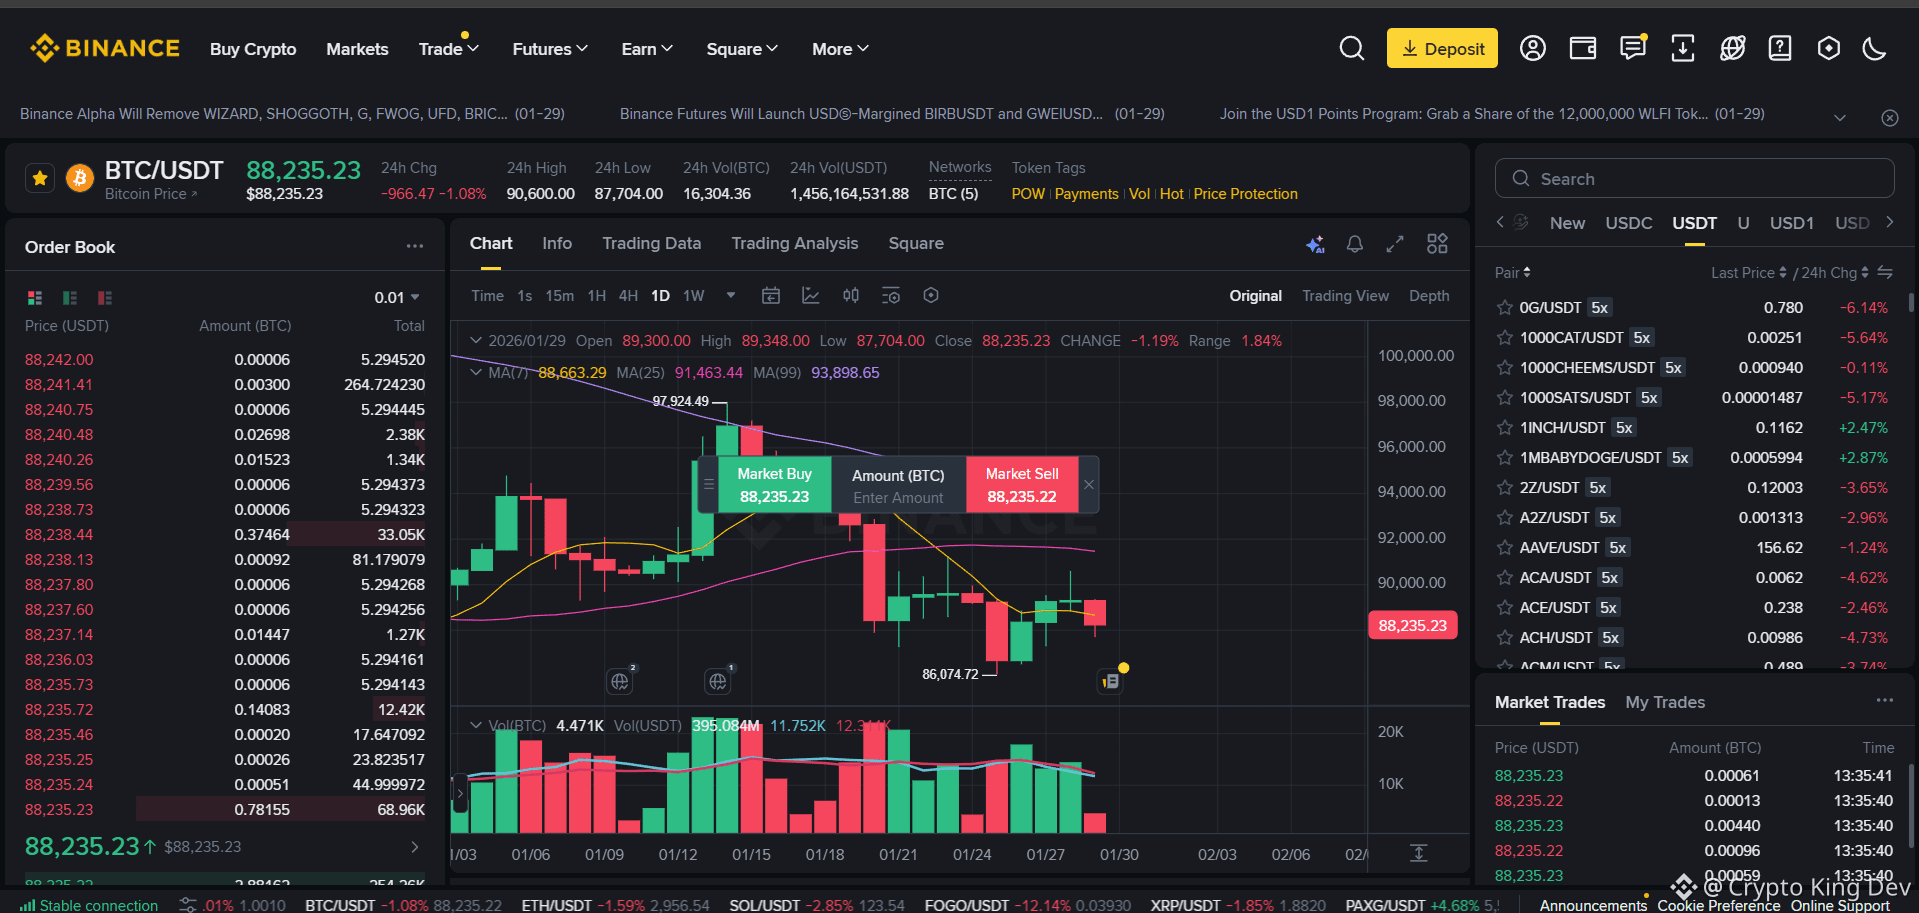The image size is (1919, 913).
Task: Open the language globe icon
Action: pyautogui.click(x=1733, y=48)
